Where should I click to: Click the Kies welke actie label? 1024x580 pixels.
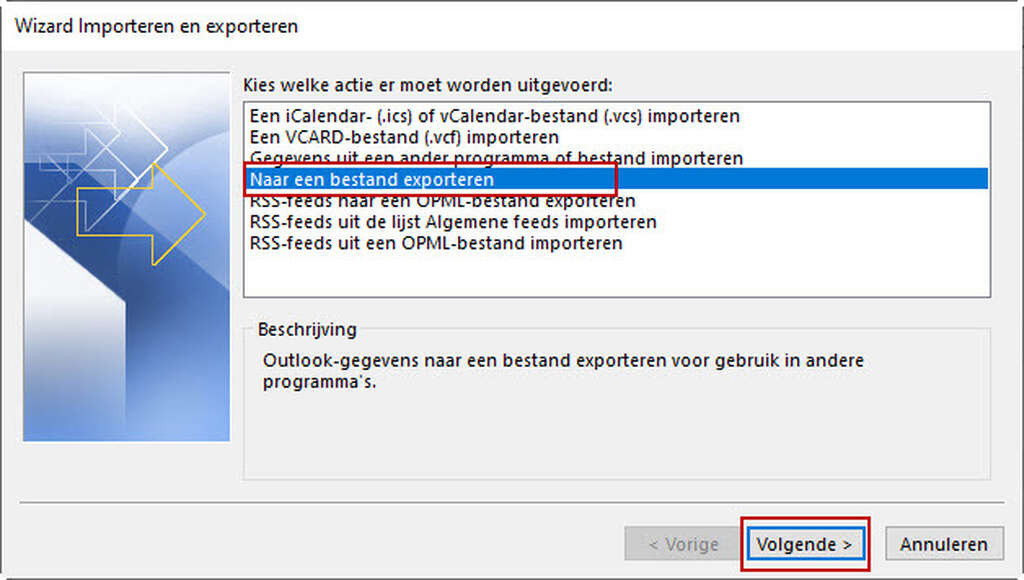(x=428, y=85)
